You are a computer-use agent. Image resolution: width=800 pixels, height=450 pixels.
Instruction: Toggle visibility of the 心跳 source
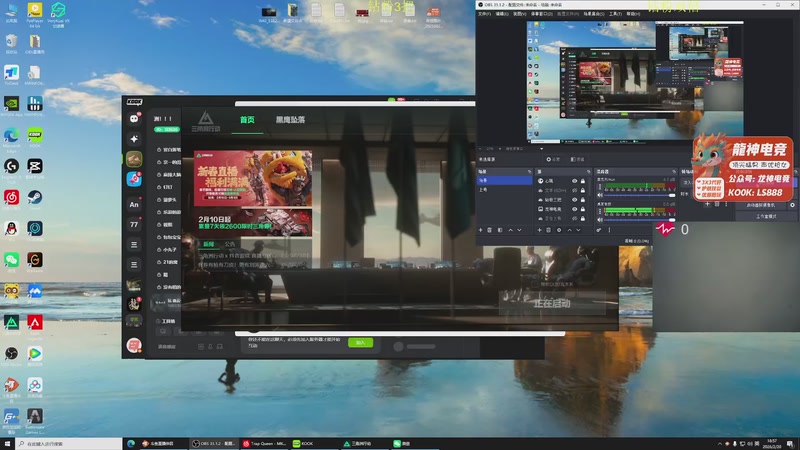(x=574, y=181)
